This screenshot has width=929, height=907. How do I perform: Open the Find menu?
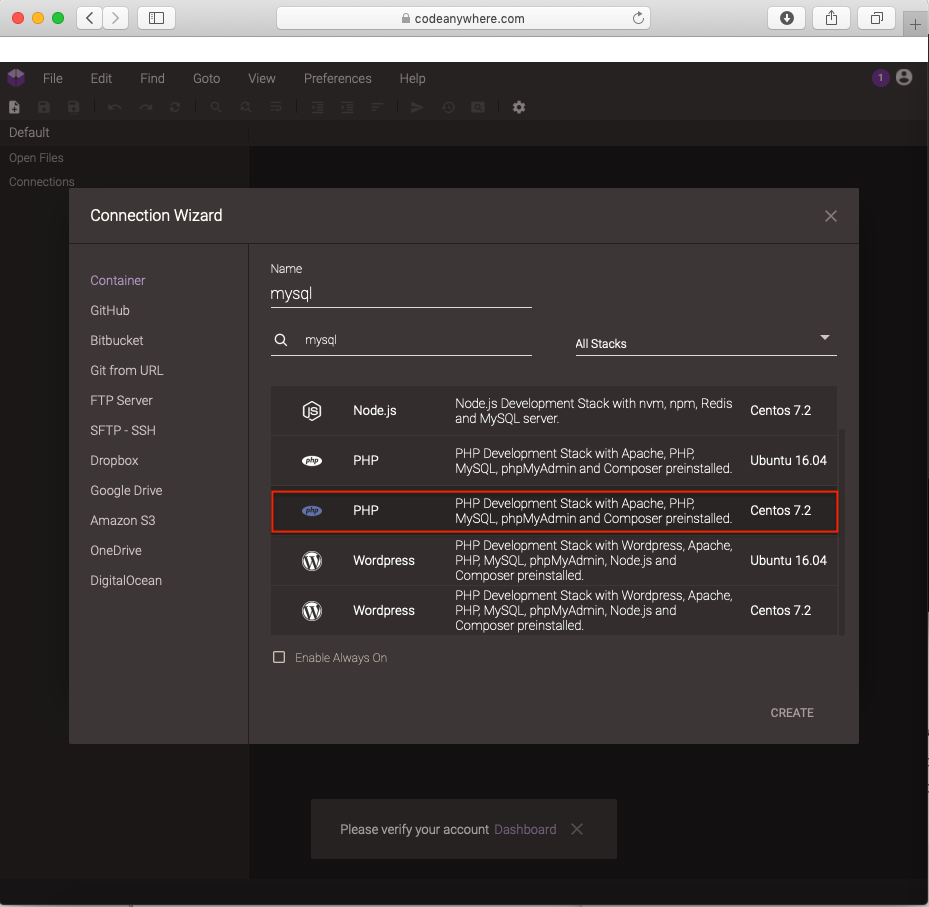(x=152, y=78)
